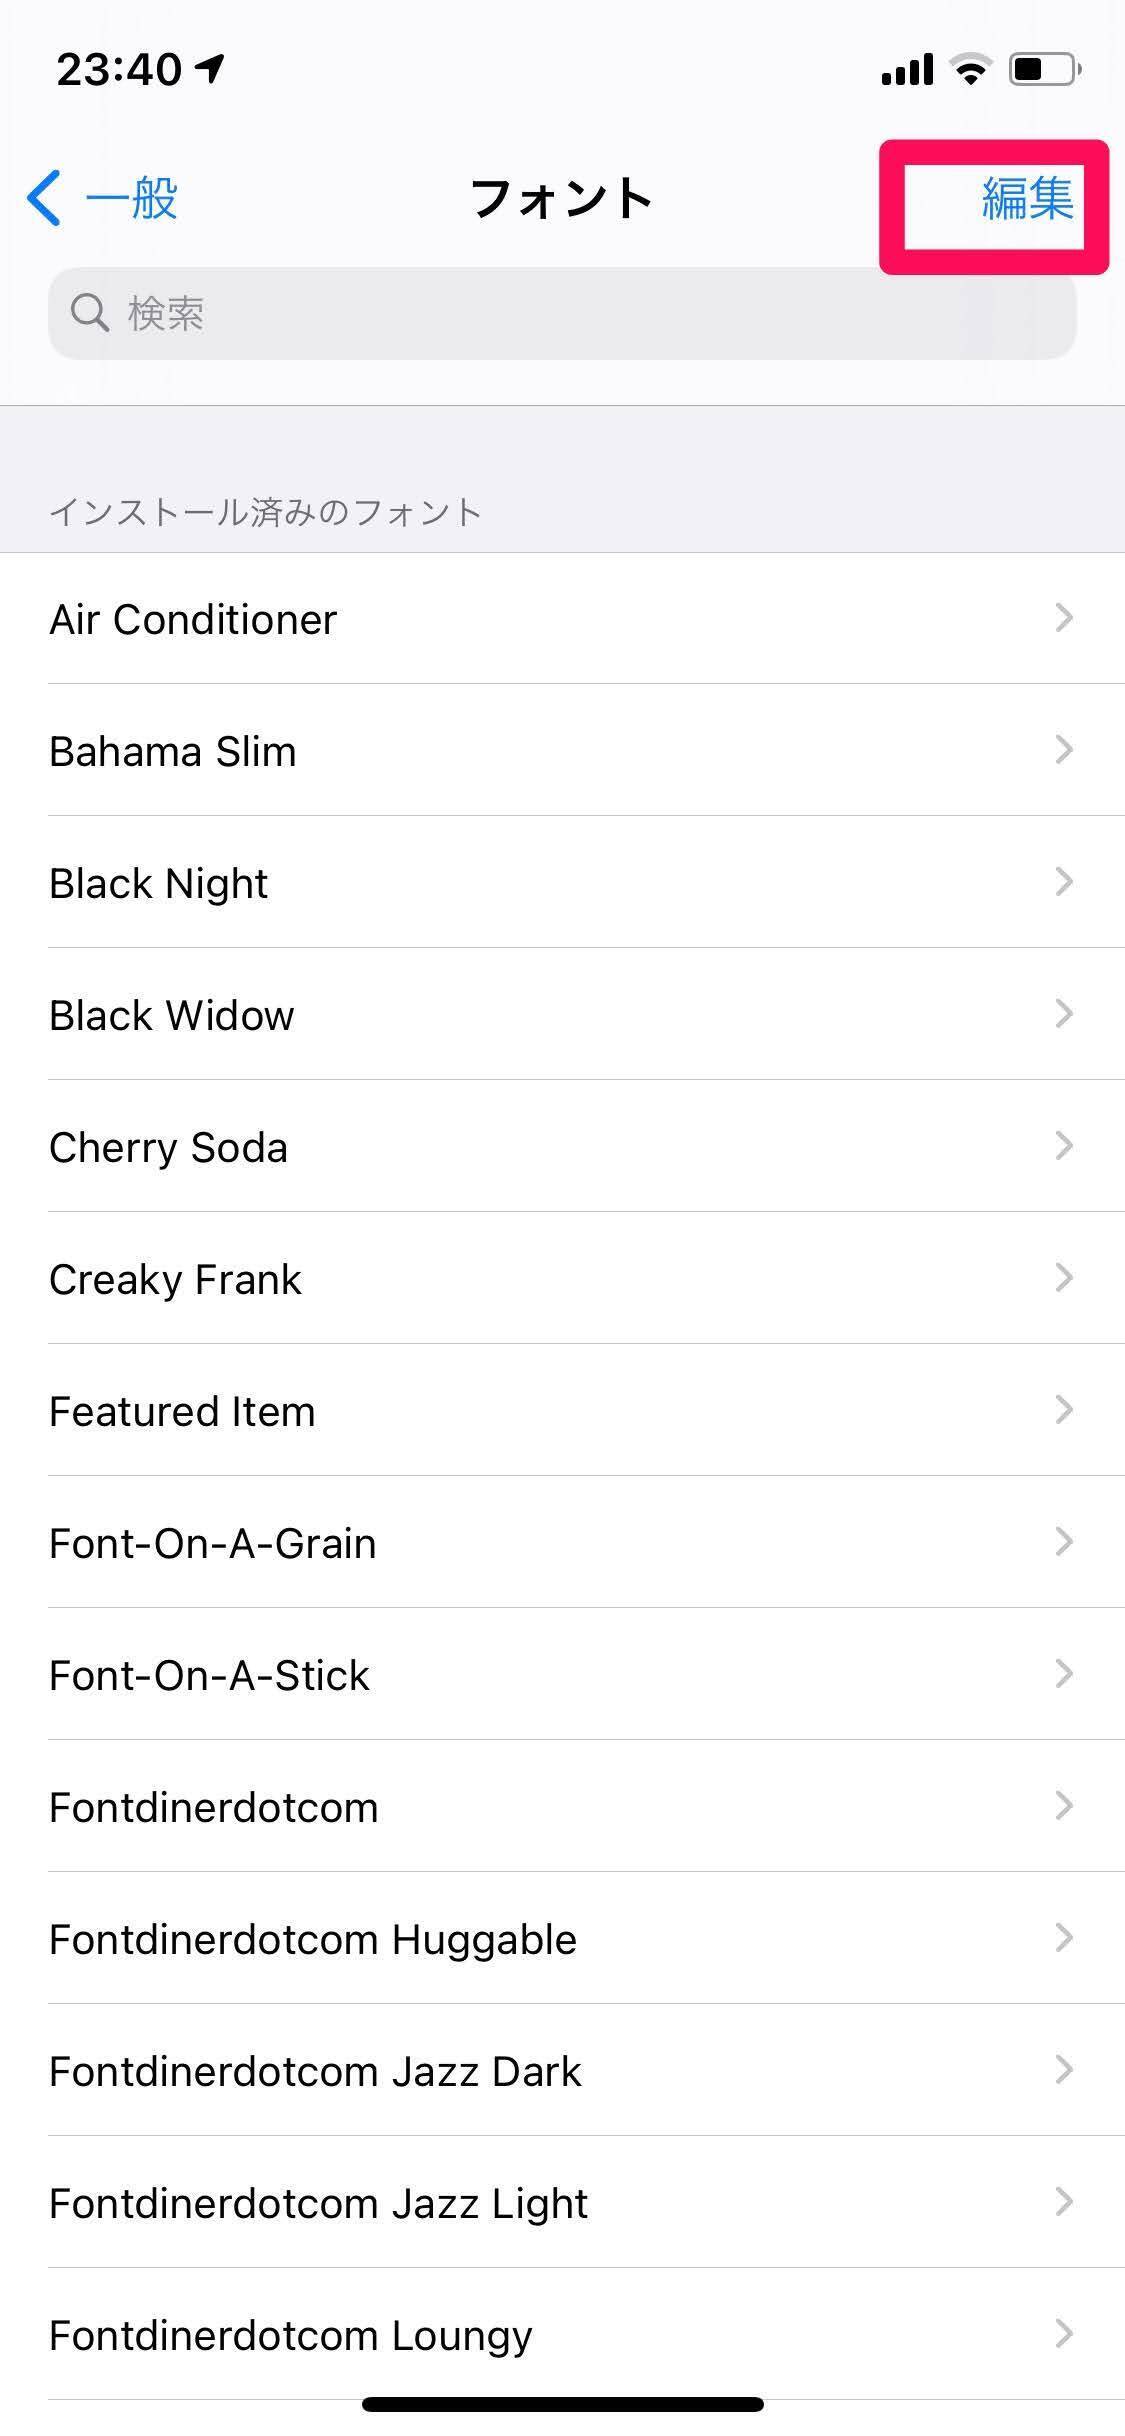Image resolution: width=1125 pixels, height=2436 pixels.
Task: Tap the cellular signal bars icon
Action: [x=907, y=69]
